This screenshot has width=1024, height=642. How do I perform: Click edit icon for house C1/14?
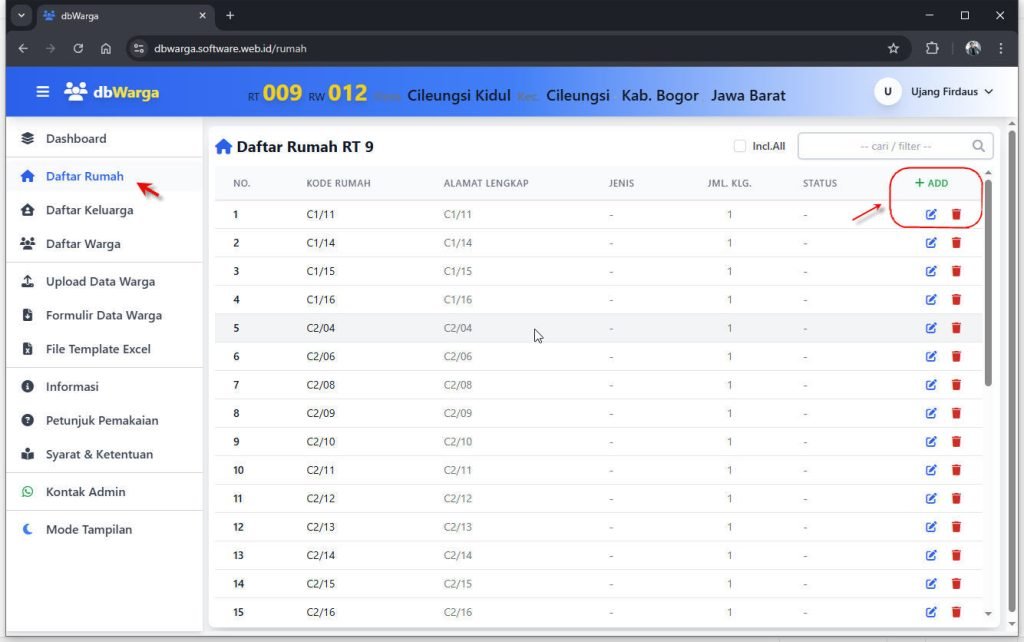pos(931,243)
